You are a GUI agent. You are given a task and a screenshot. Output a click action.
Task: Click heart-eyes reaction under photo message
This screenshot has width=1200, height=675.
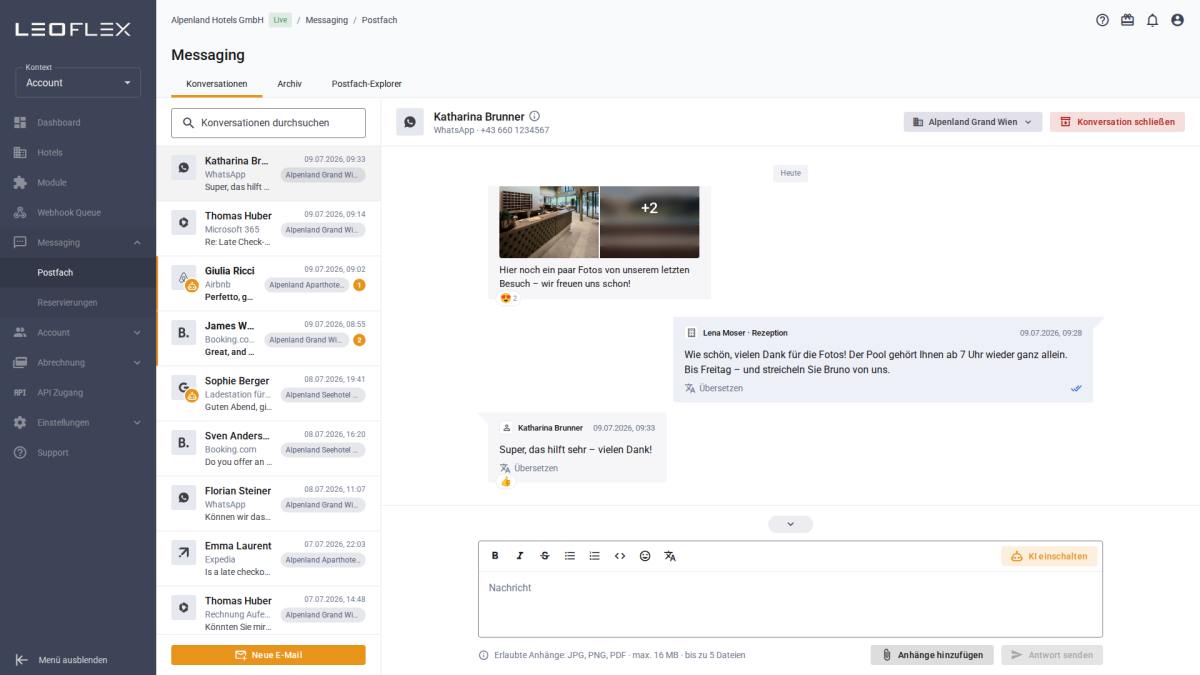coord(509,298)
